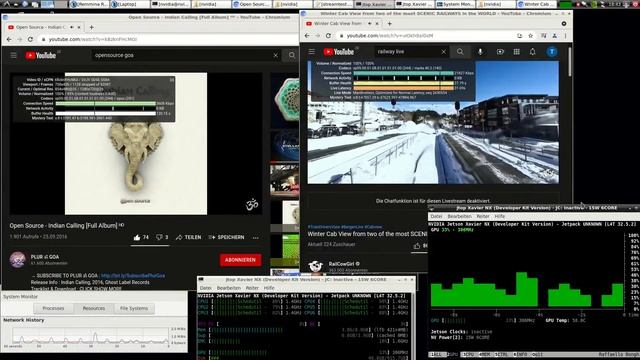640x360 pixels.
Task: Click PLUR GOA channel name
Action: coord(45,257)
